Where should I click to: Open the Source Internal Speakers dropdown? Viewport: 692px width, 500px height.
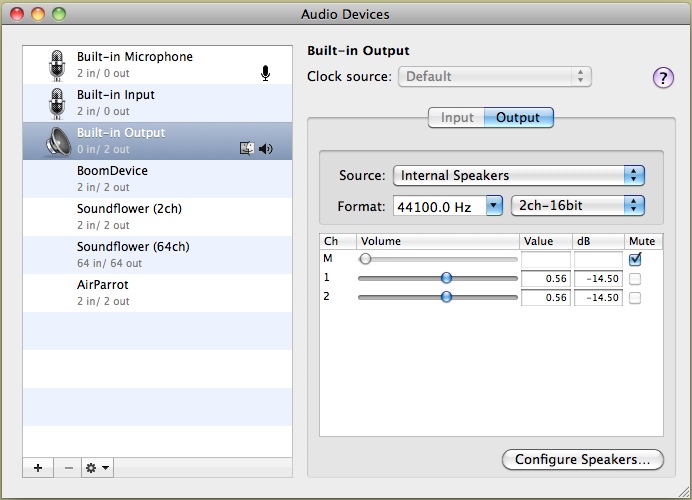point(518,175)
